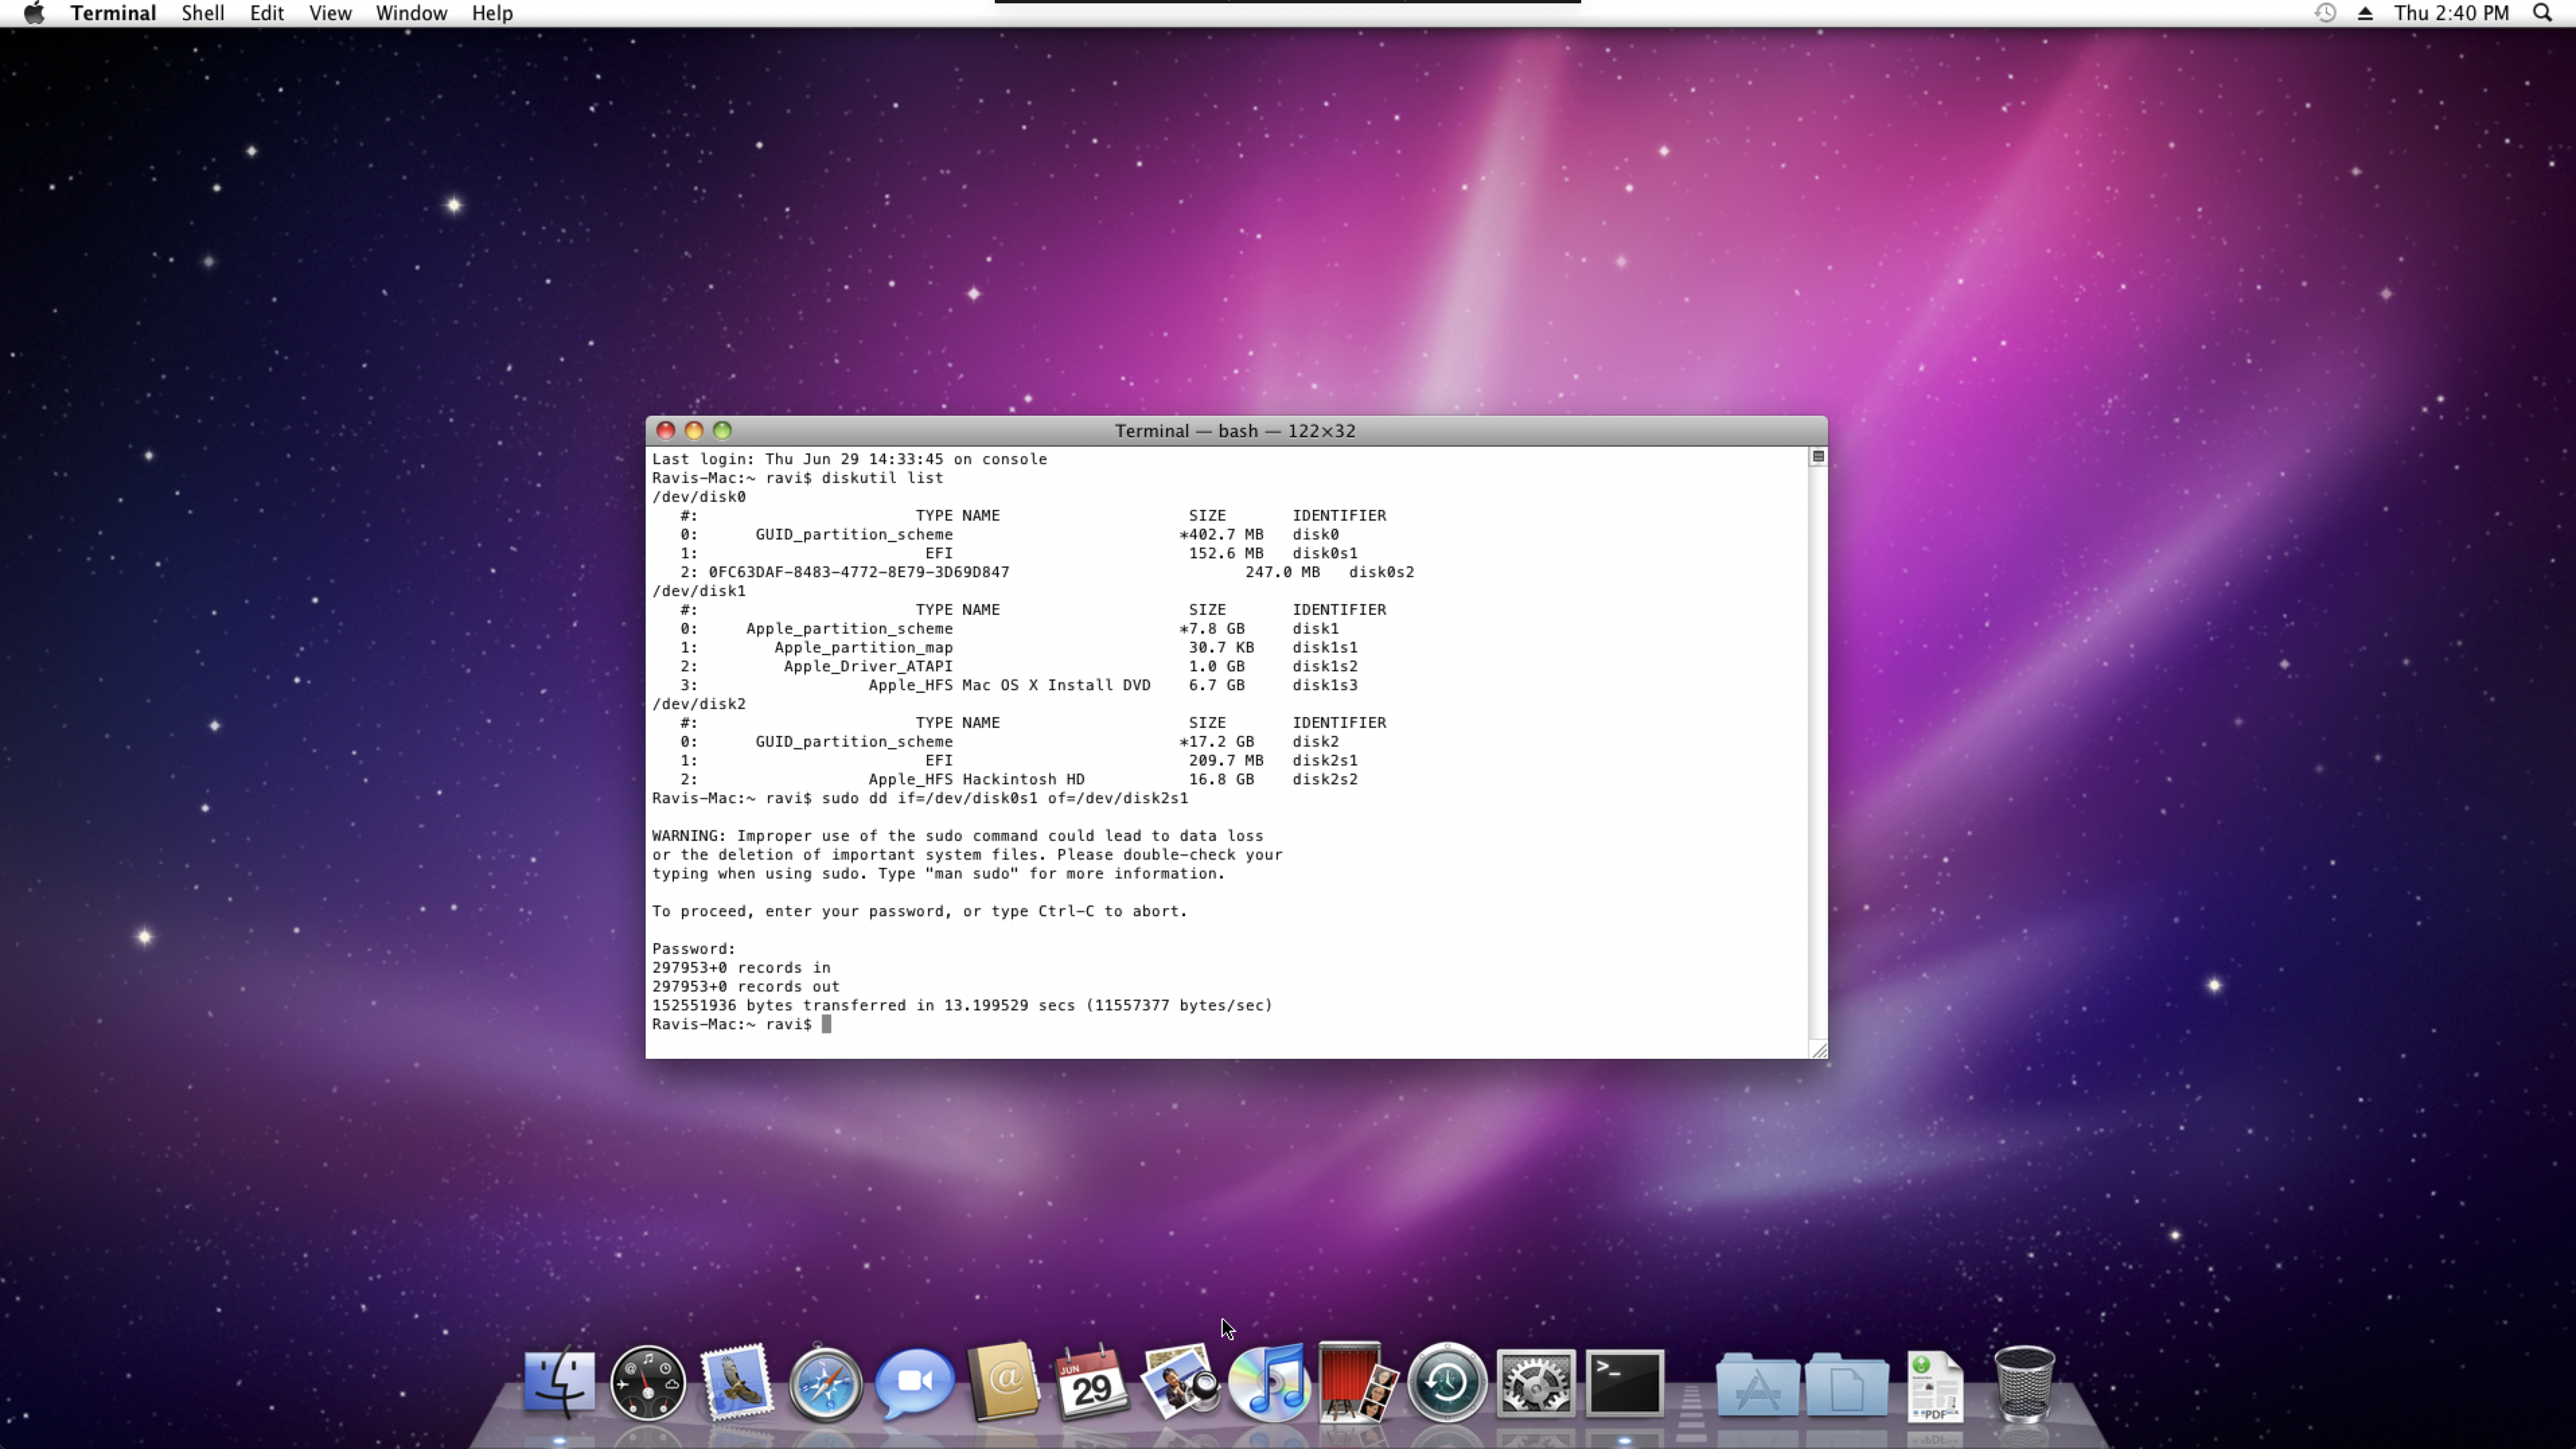Open the Window menu
2576x1449 pixels.
pos(411,13)
